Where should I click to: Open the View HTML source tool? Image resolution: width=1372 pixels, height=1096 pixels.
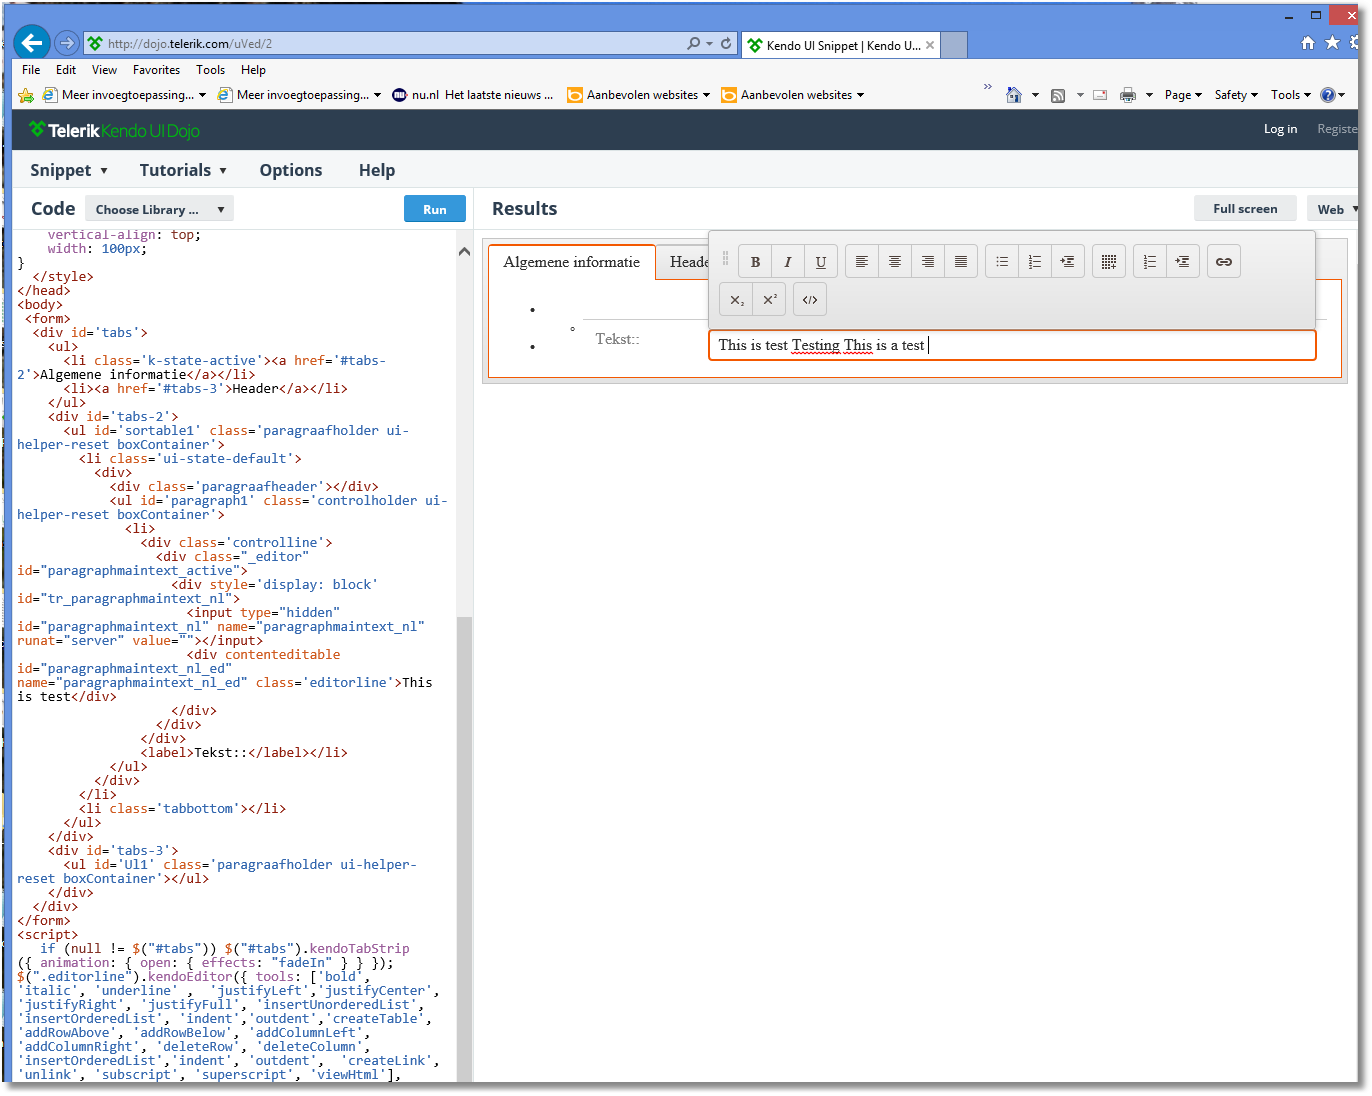pos(810,300)
